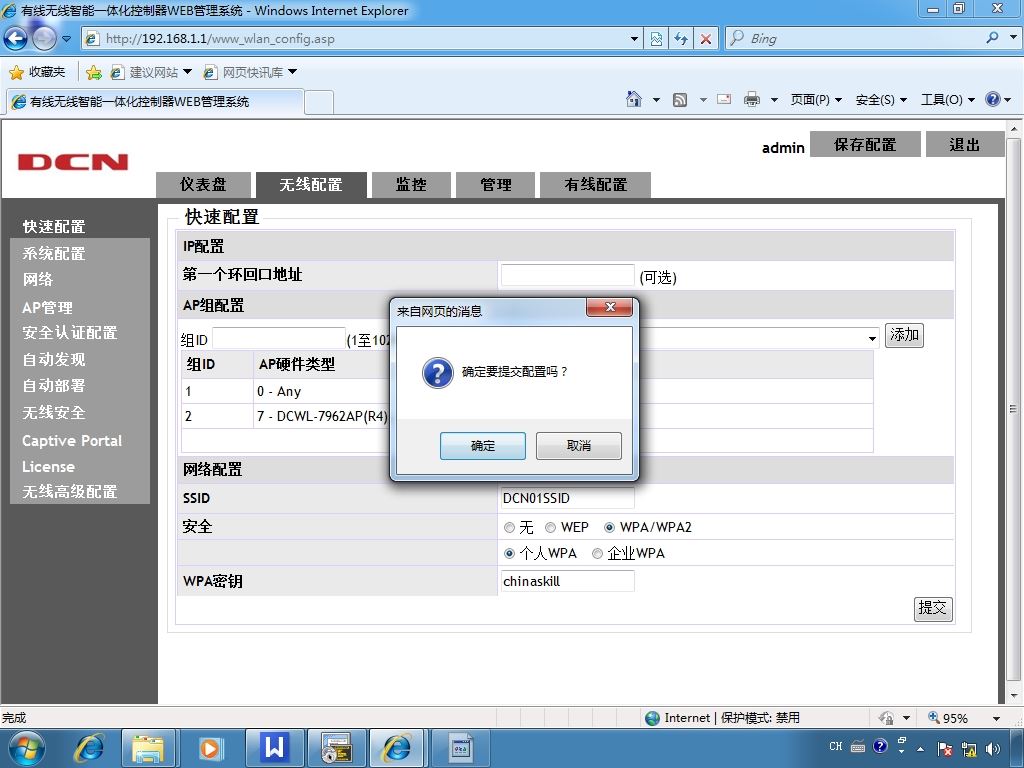
Task: Click 取消 in the confirmation dialog
Action: coord(579,446)
